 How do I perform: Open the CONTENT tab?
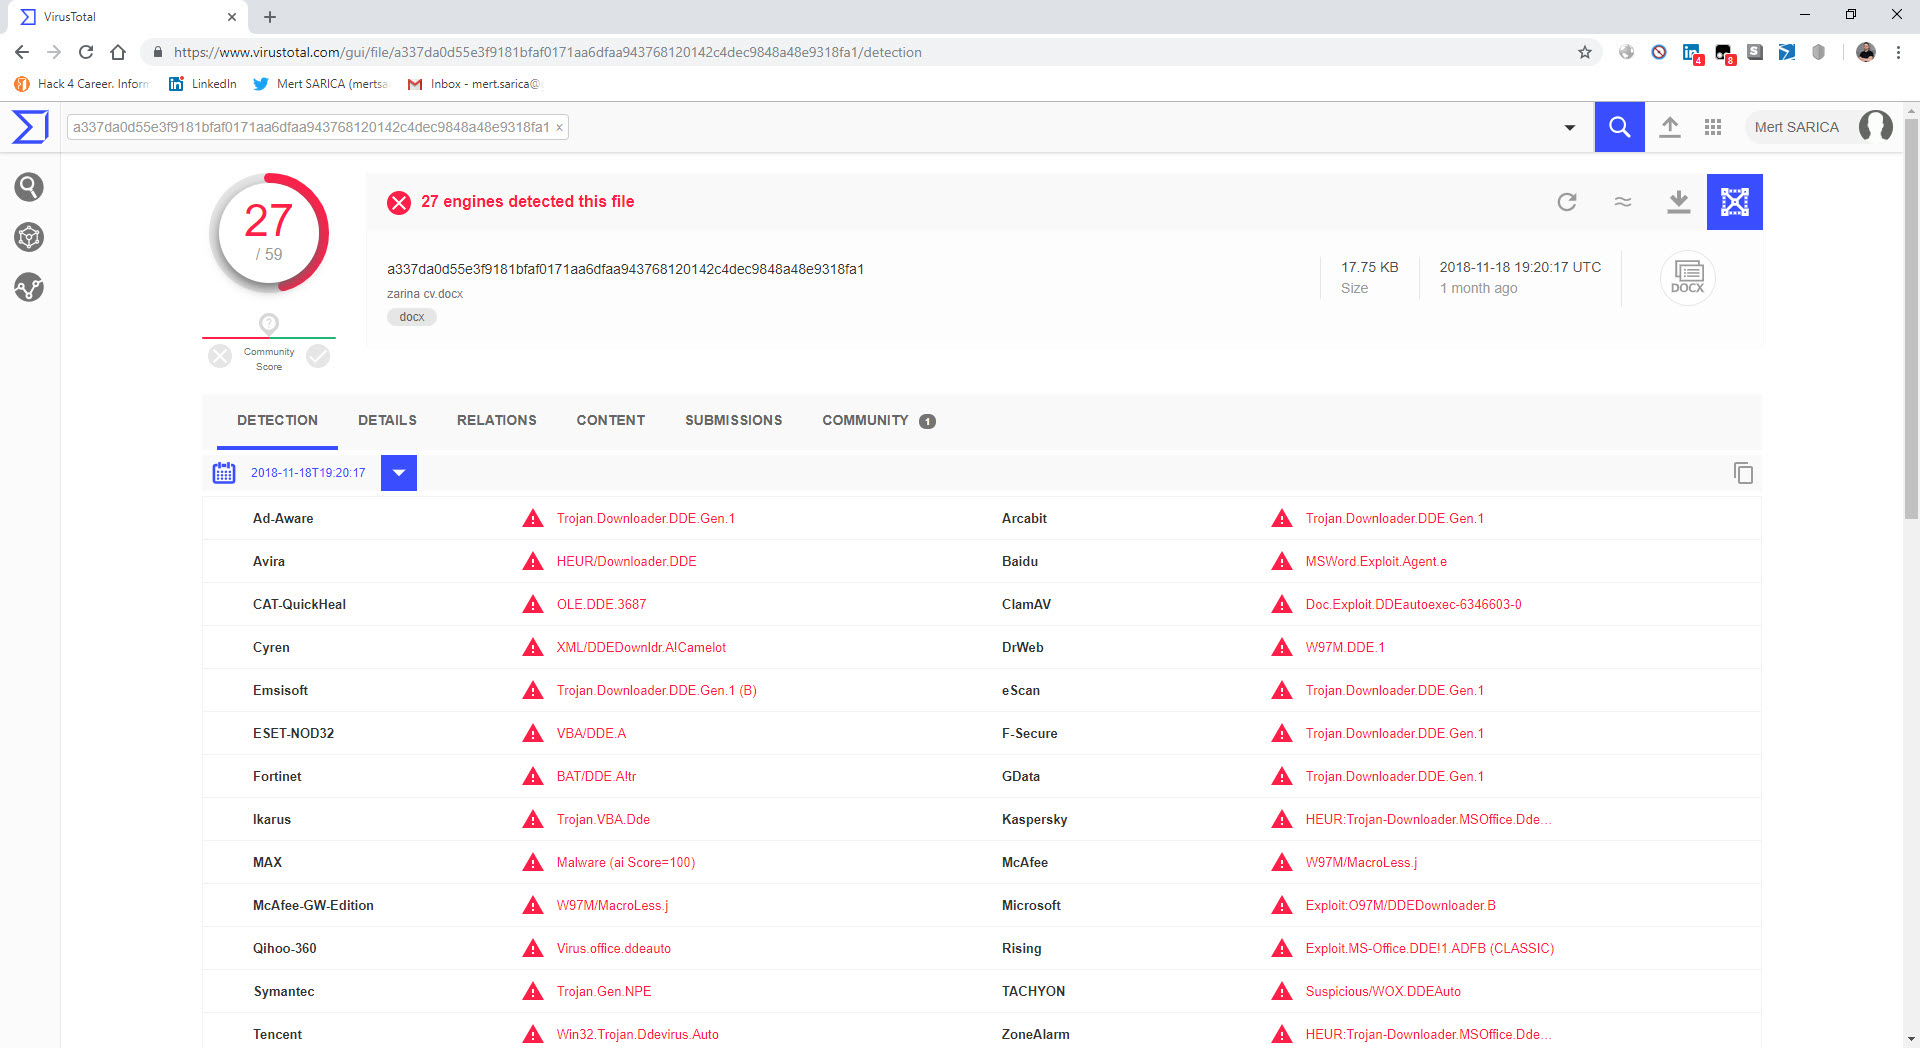[x=611, y=421]
